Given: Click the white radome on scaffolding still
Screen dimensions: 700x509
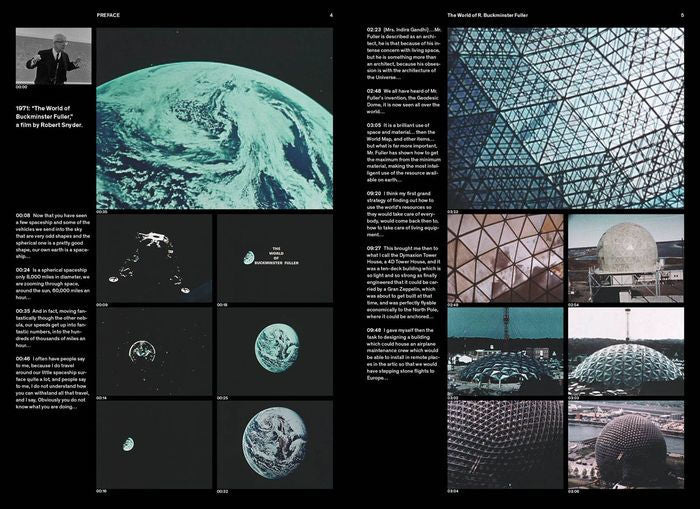Looking at the screenshot, I should [x=626, y=259].
